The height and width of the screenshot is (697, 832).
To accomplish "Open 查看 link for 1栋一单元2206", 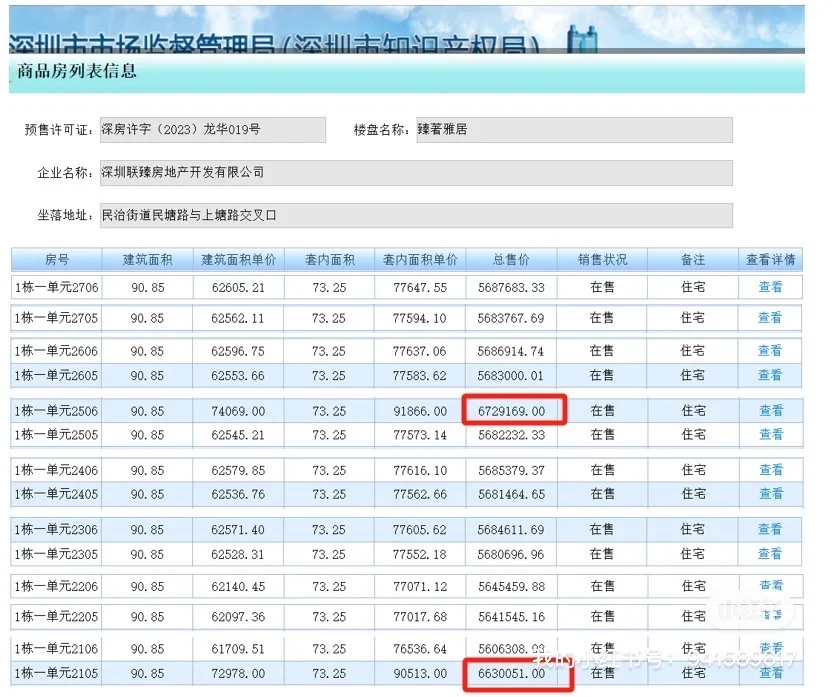I will pyautogui.click(x=771, y=586).
